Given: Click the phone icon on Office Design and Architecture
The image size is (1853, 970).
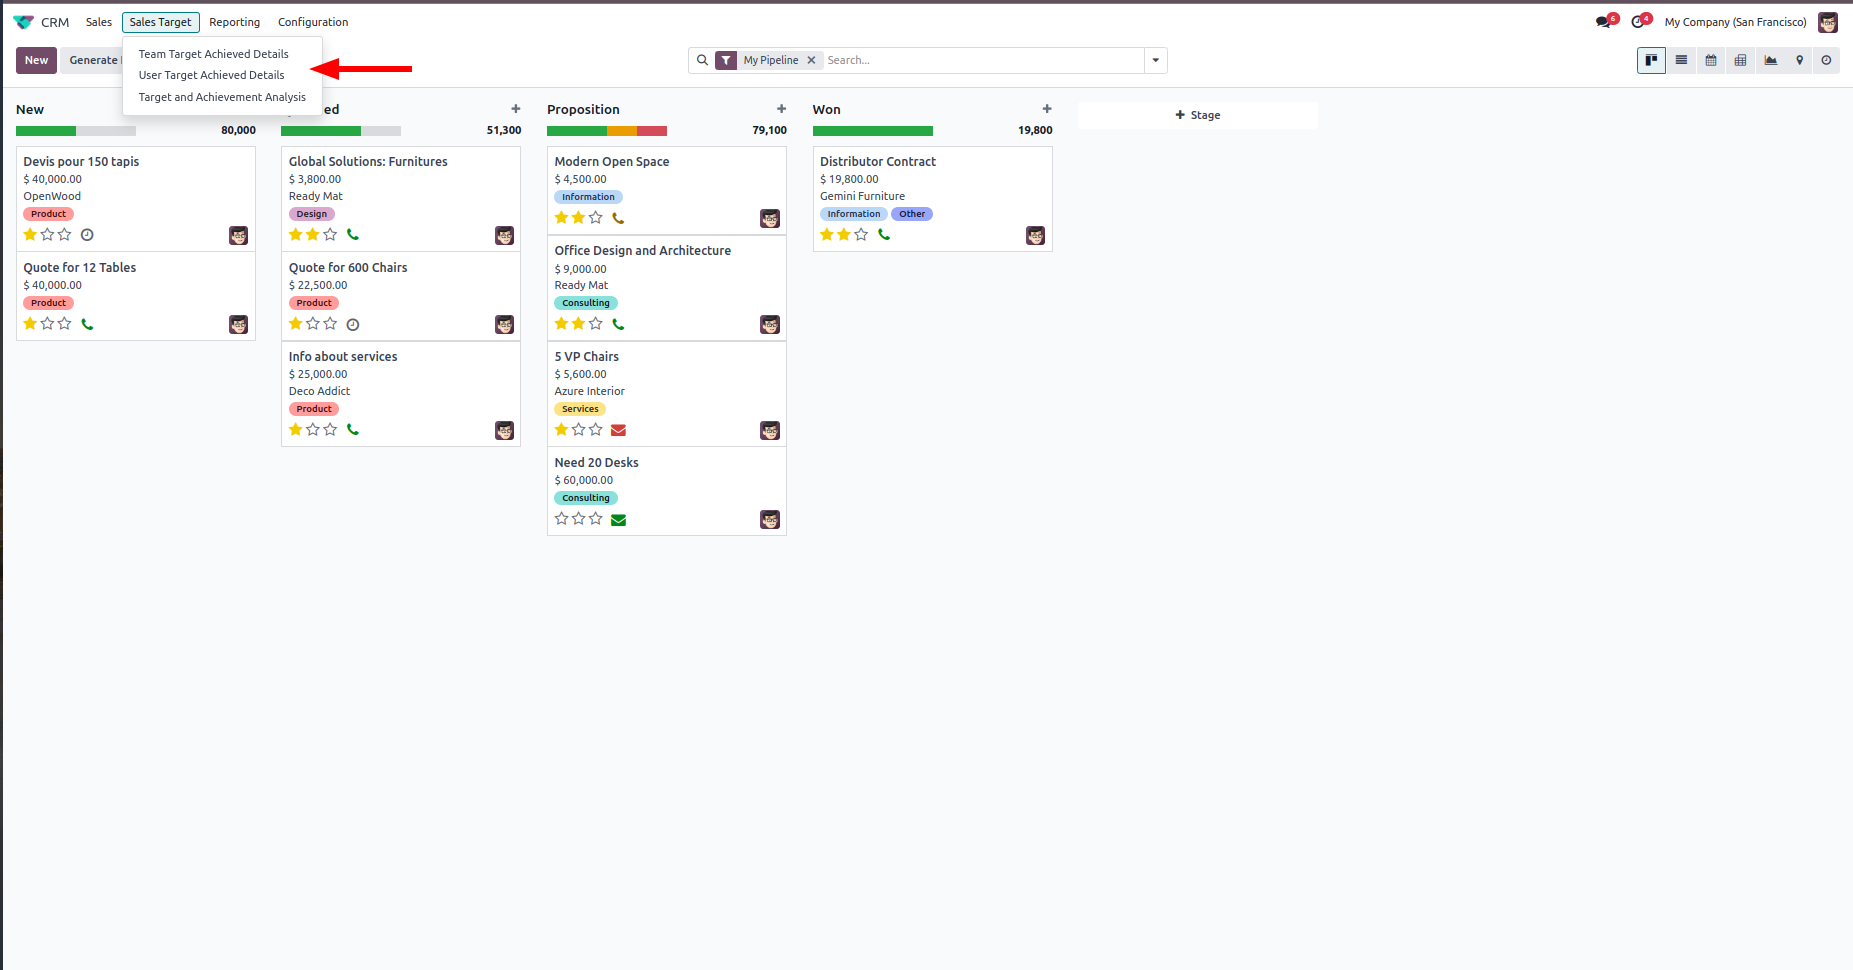Looking at the screenshot, I should point(618,324).
